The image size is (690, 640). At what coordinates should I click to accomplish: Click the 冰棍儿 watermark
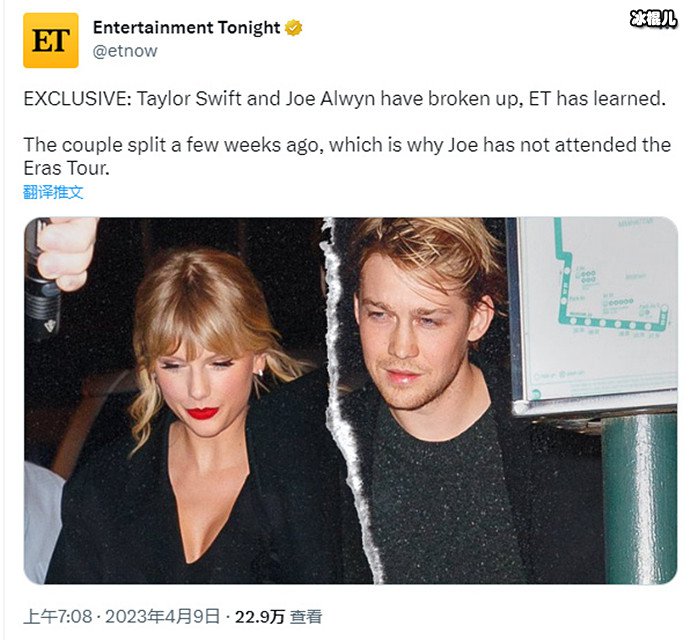[x=653, y=19]
